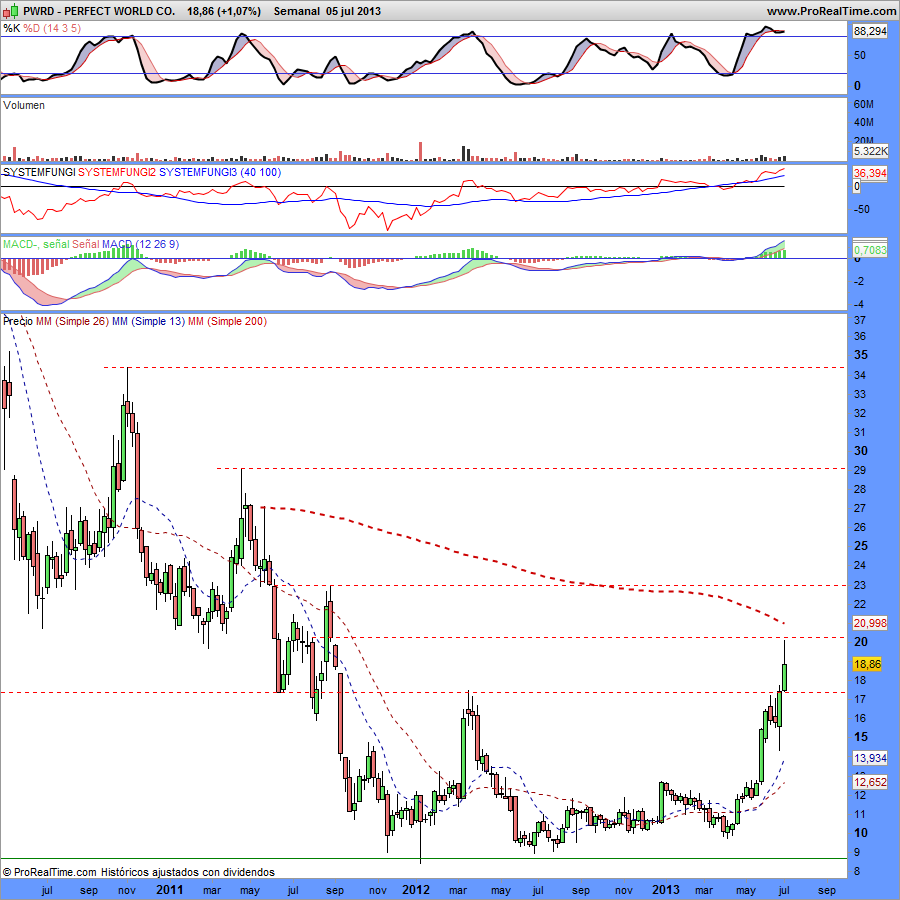Click the 18,86 (+1,07%) quote in header

224,11
